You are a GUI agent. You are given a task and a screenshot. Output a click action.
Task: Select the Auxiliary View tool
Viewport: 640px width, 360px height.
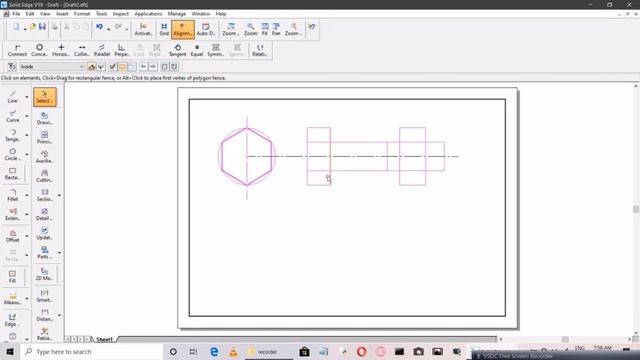click(44, 157)
